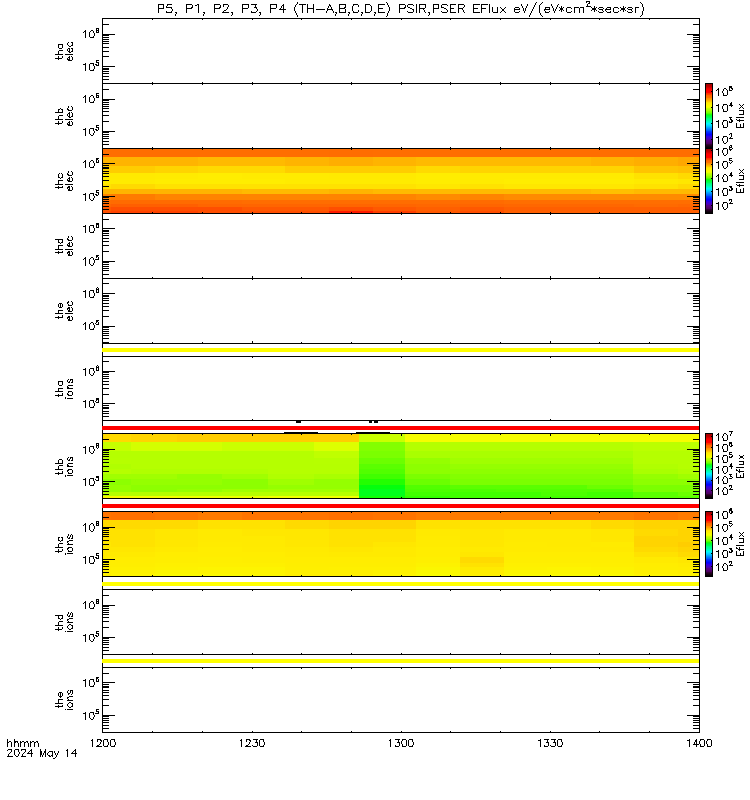Click the red status bar above thc ions panel
750x800 pixels.
click(401, 506)
